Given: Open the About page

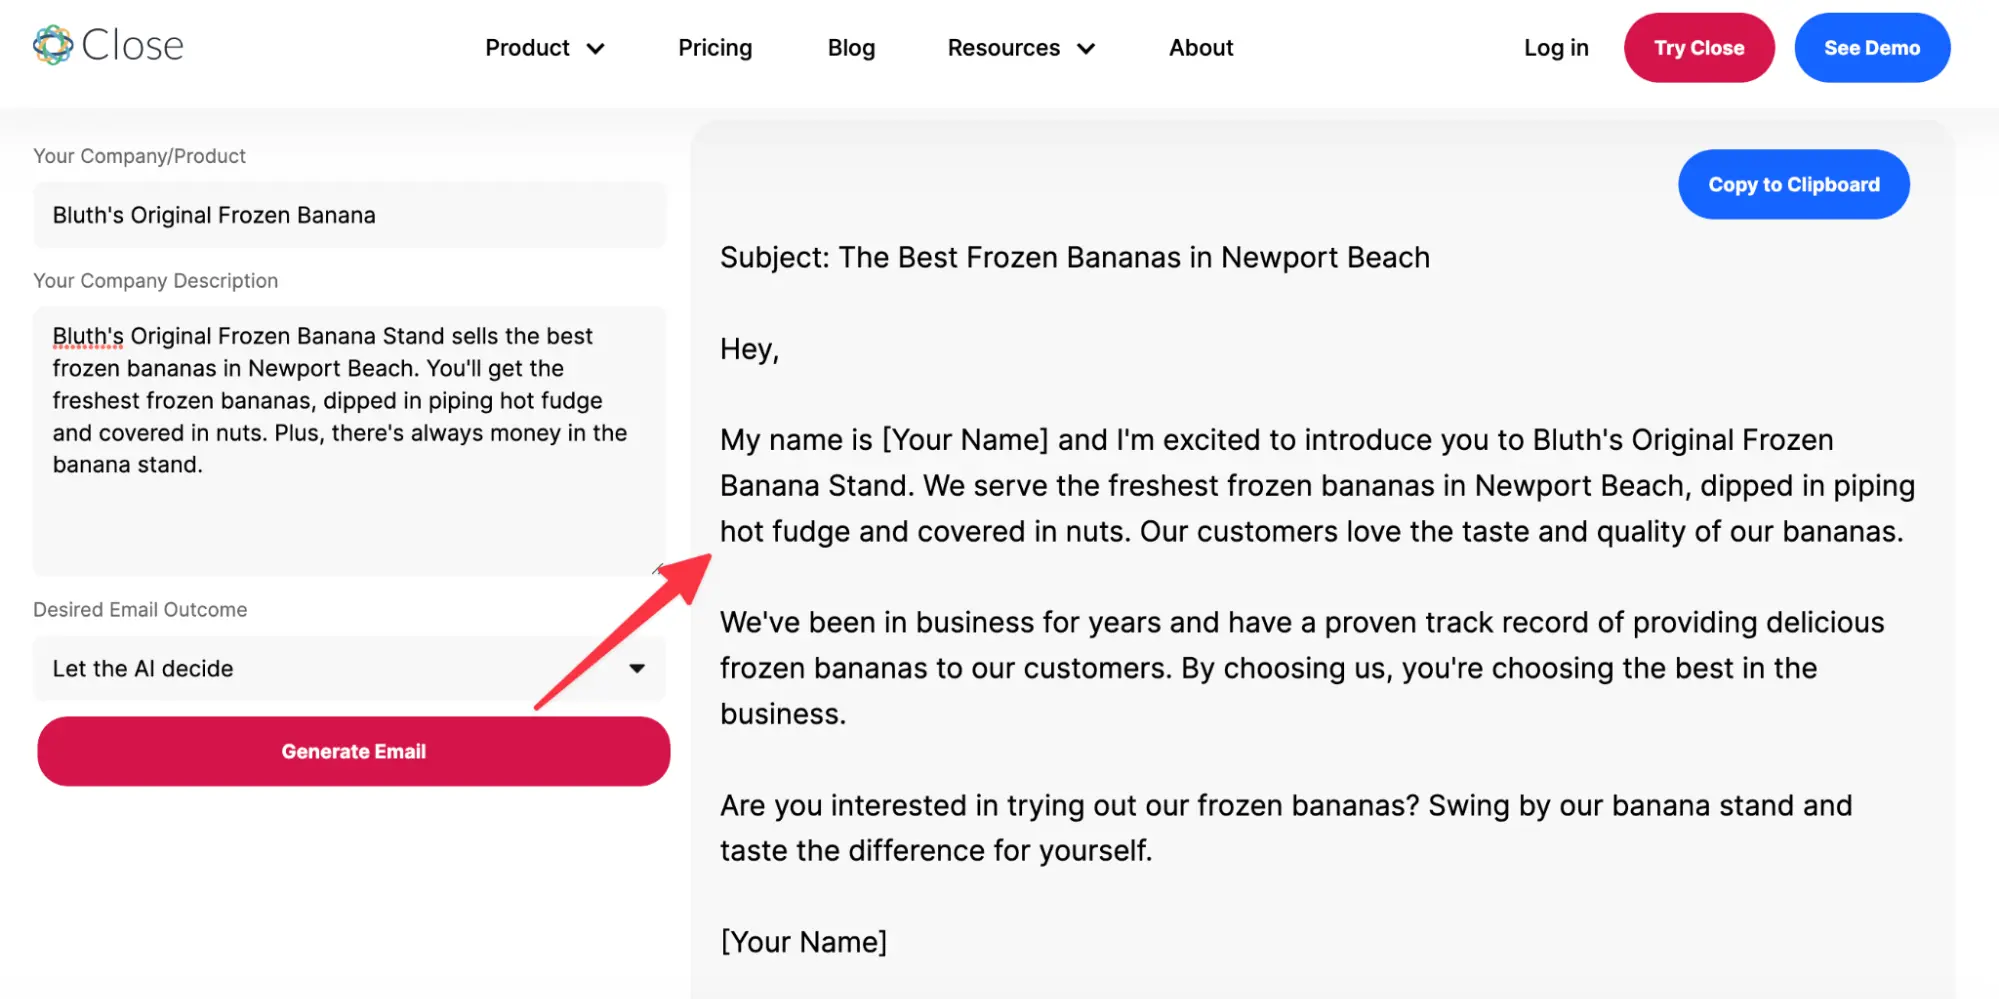Looking at the screenshot, I should click(1200, 48).
